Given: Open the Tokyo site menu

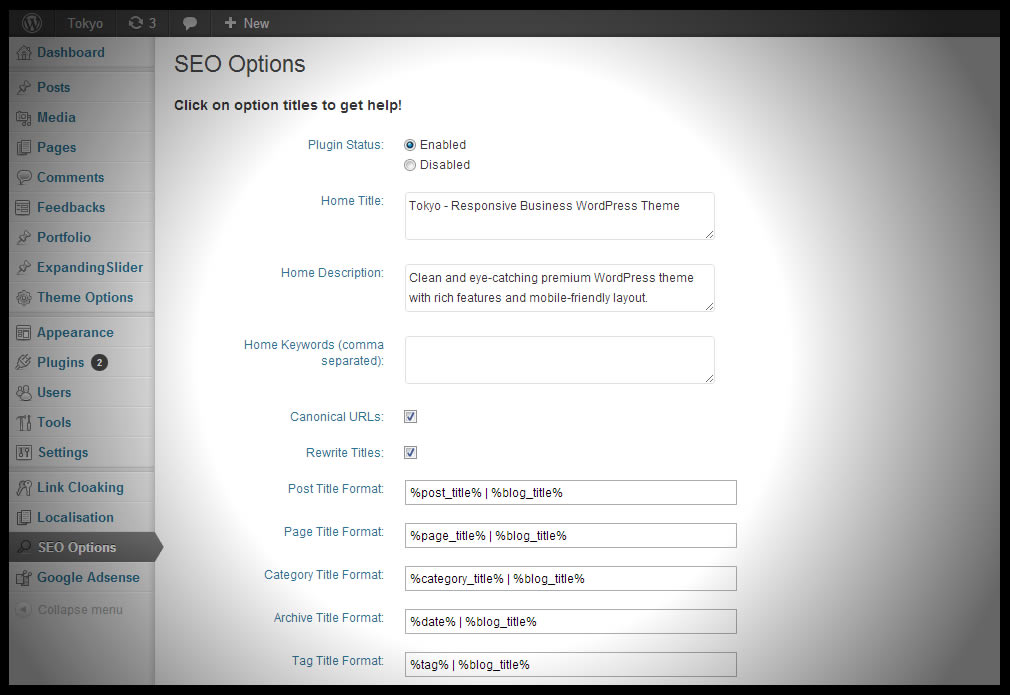Looking at the screenshot, I should coord(85,23).
